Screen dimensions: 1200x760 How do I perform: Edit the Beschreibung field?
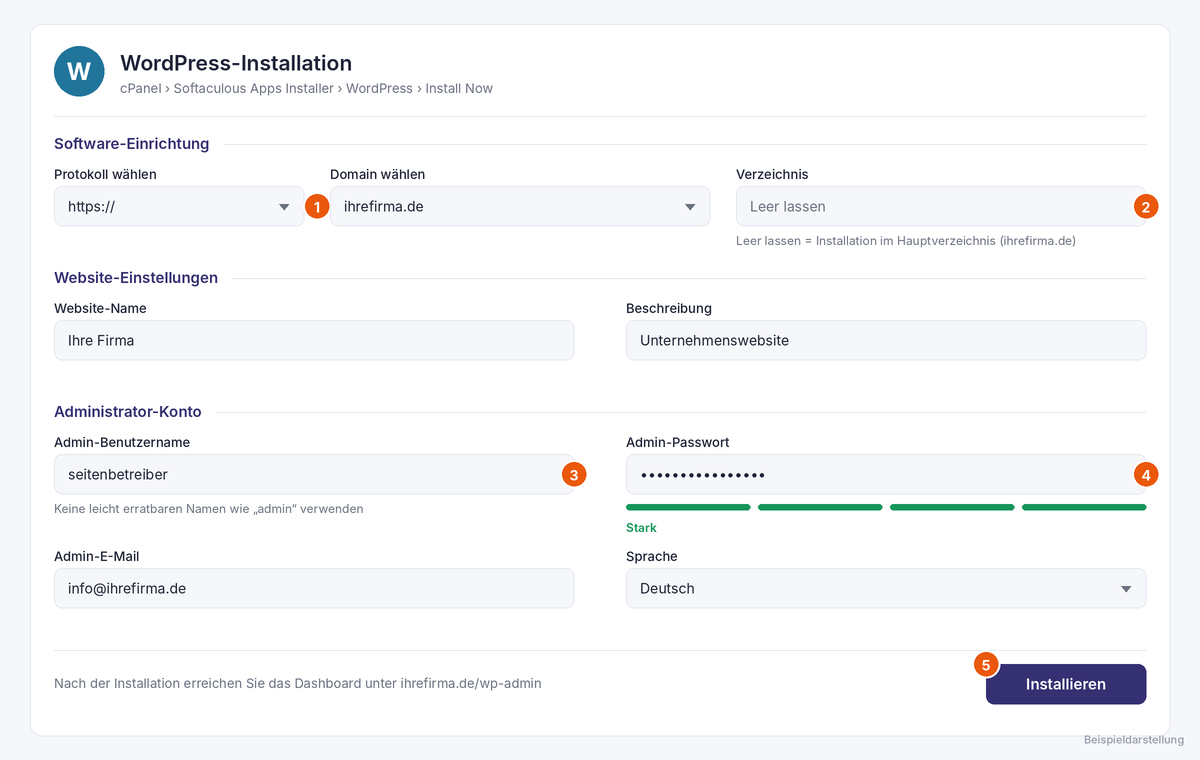pos(886,340)
